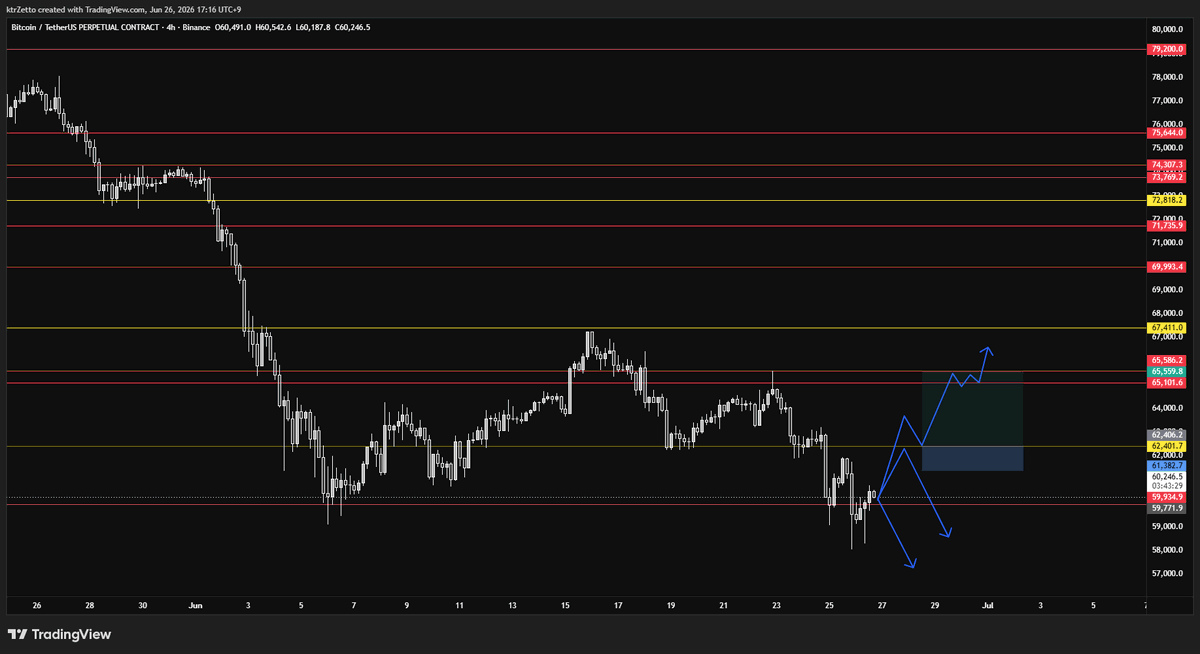The image size is (1200, 654).
Task: Select the 59,771.9 gray price label
Action: click(1167, 508)
